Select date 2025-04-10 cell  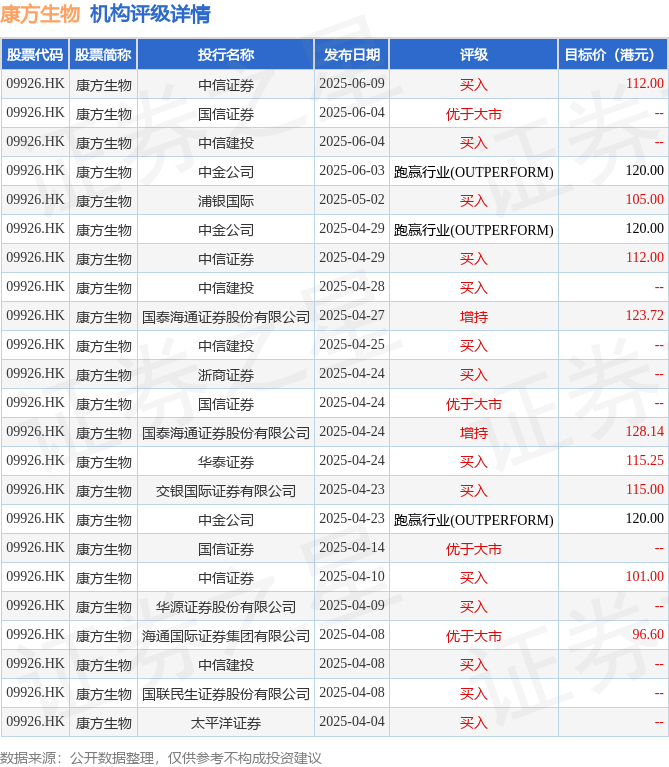click(x=352, y=576)
